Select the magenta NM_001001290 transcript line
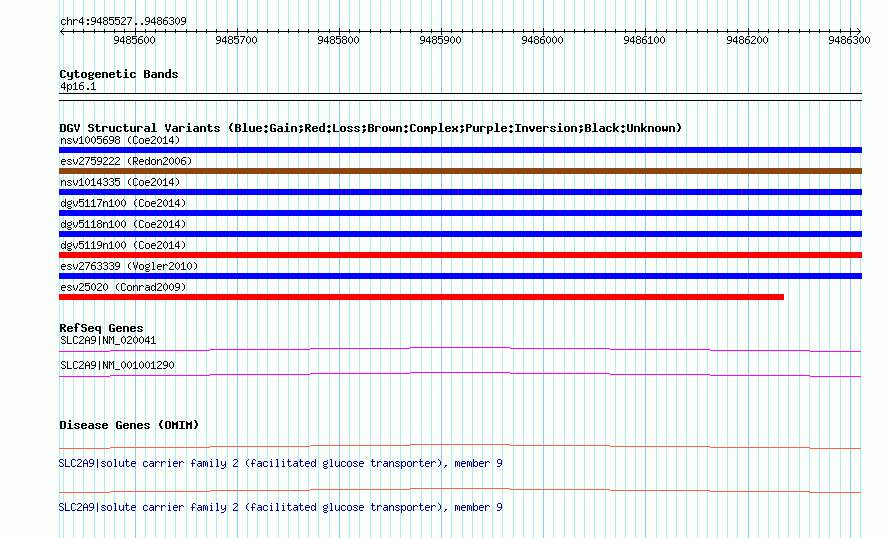Image resolution: width=890 pixels, height=538 pixels. tap(460, 374)
